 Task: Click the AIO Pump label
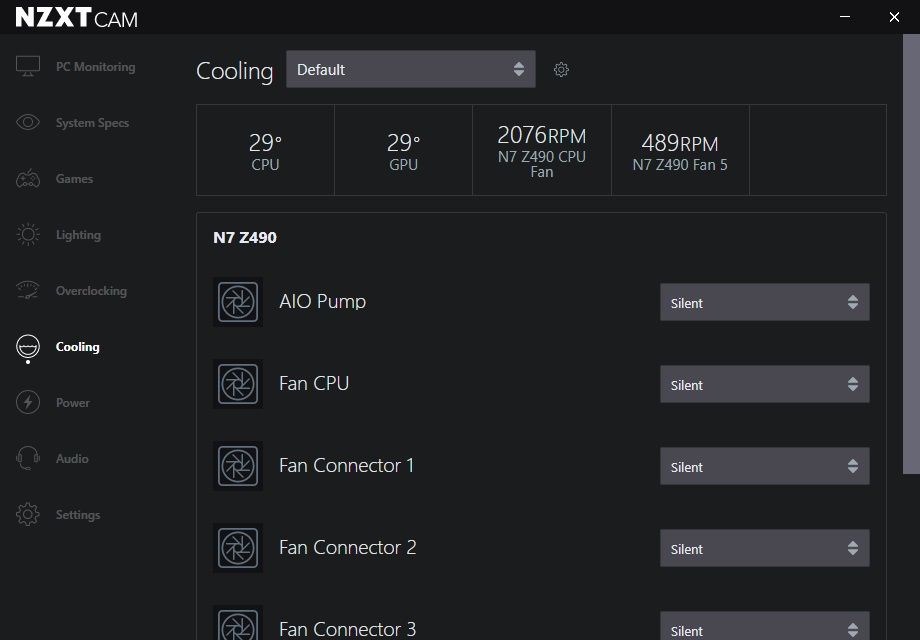pyautogui.click(x=323, y=301)
